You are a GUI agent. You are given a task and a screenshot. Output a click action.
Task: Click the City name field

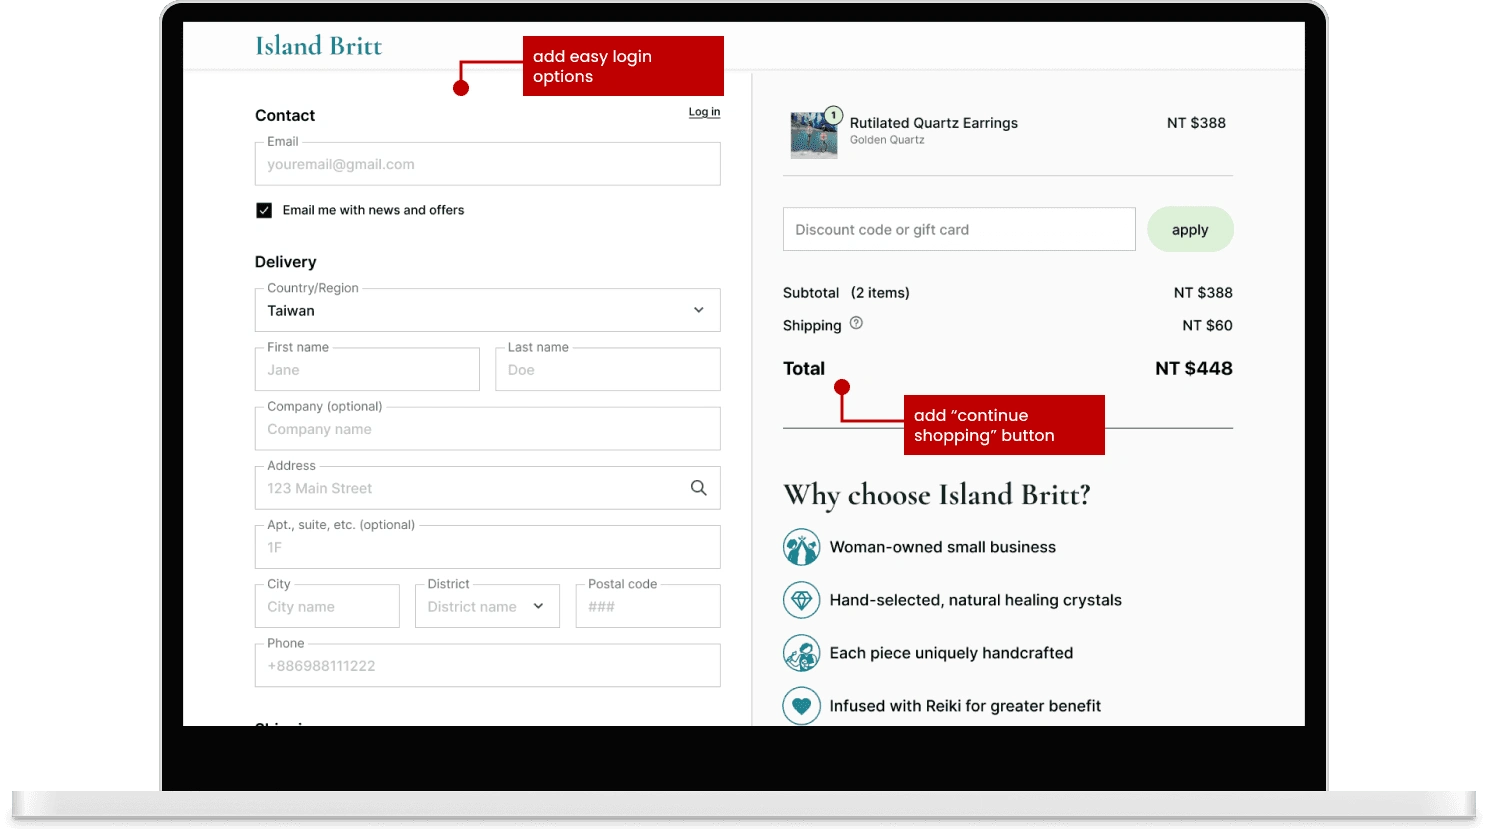(327, 606)
